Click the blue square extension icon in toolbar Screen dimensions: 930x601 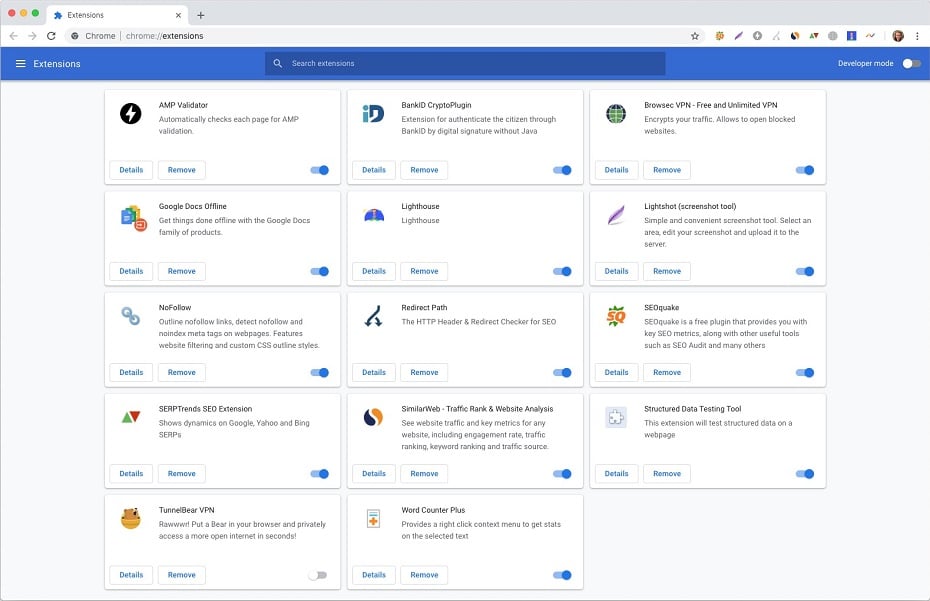(x=851, y=36)
